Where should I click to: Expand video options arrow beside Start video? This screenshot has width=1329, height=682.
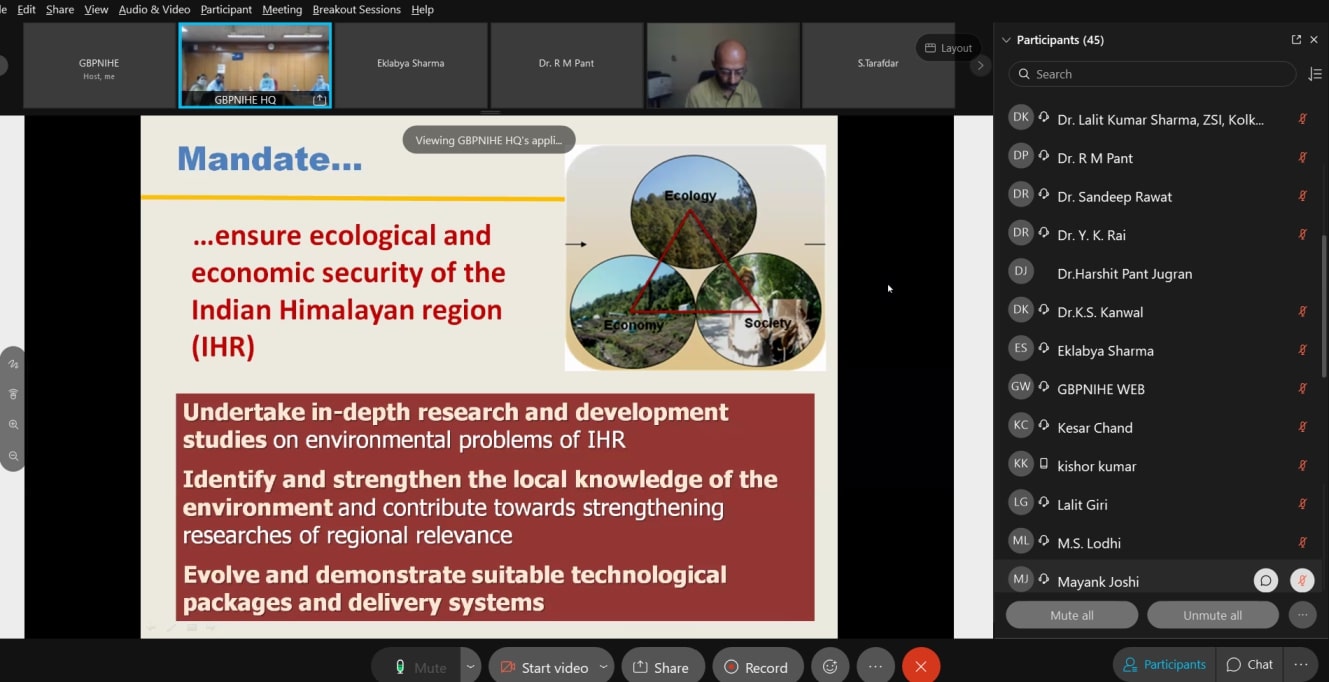pyautogui.click(x=603, y=667)
